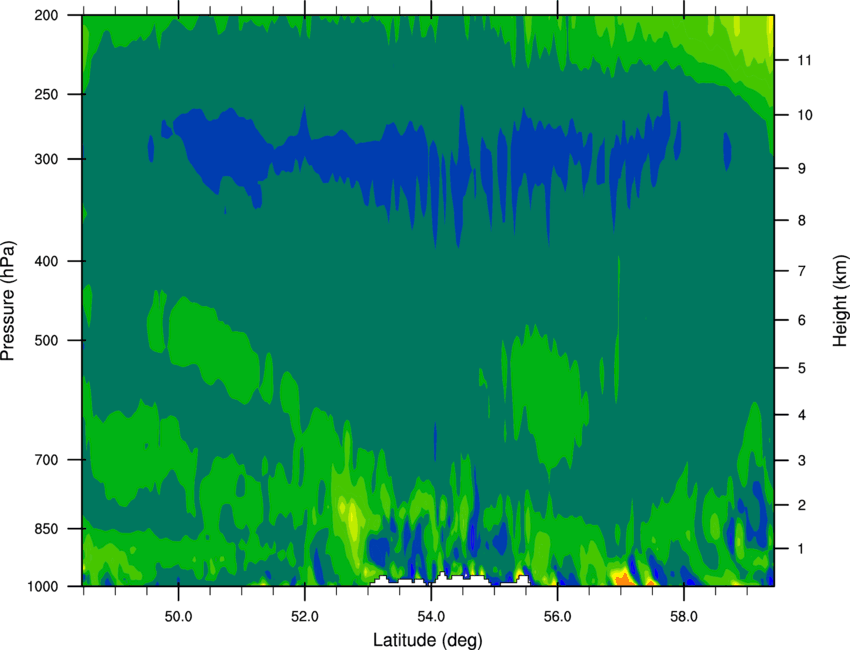Click the 58.0 latitude tick label
Viewport: 850px width, 650px height.
coord(684,616)
